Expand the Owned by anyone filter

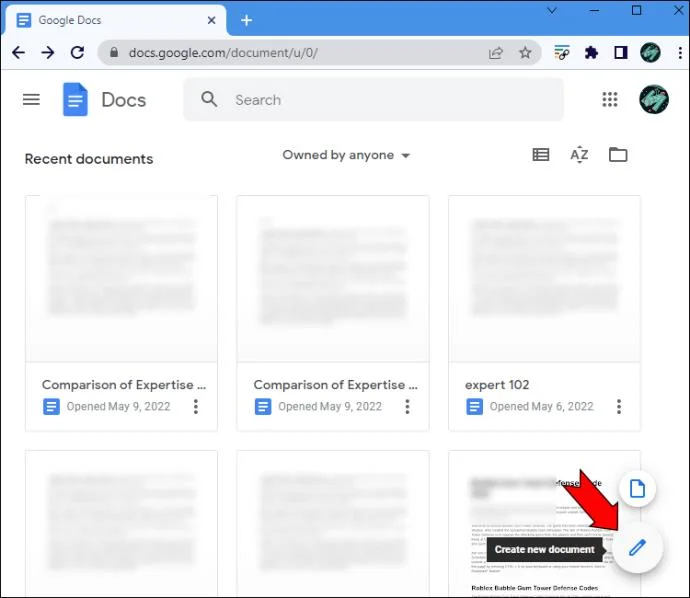pyautogui.click(x=346, y=155)
